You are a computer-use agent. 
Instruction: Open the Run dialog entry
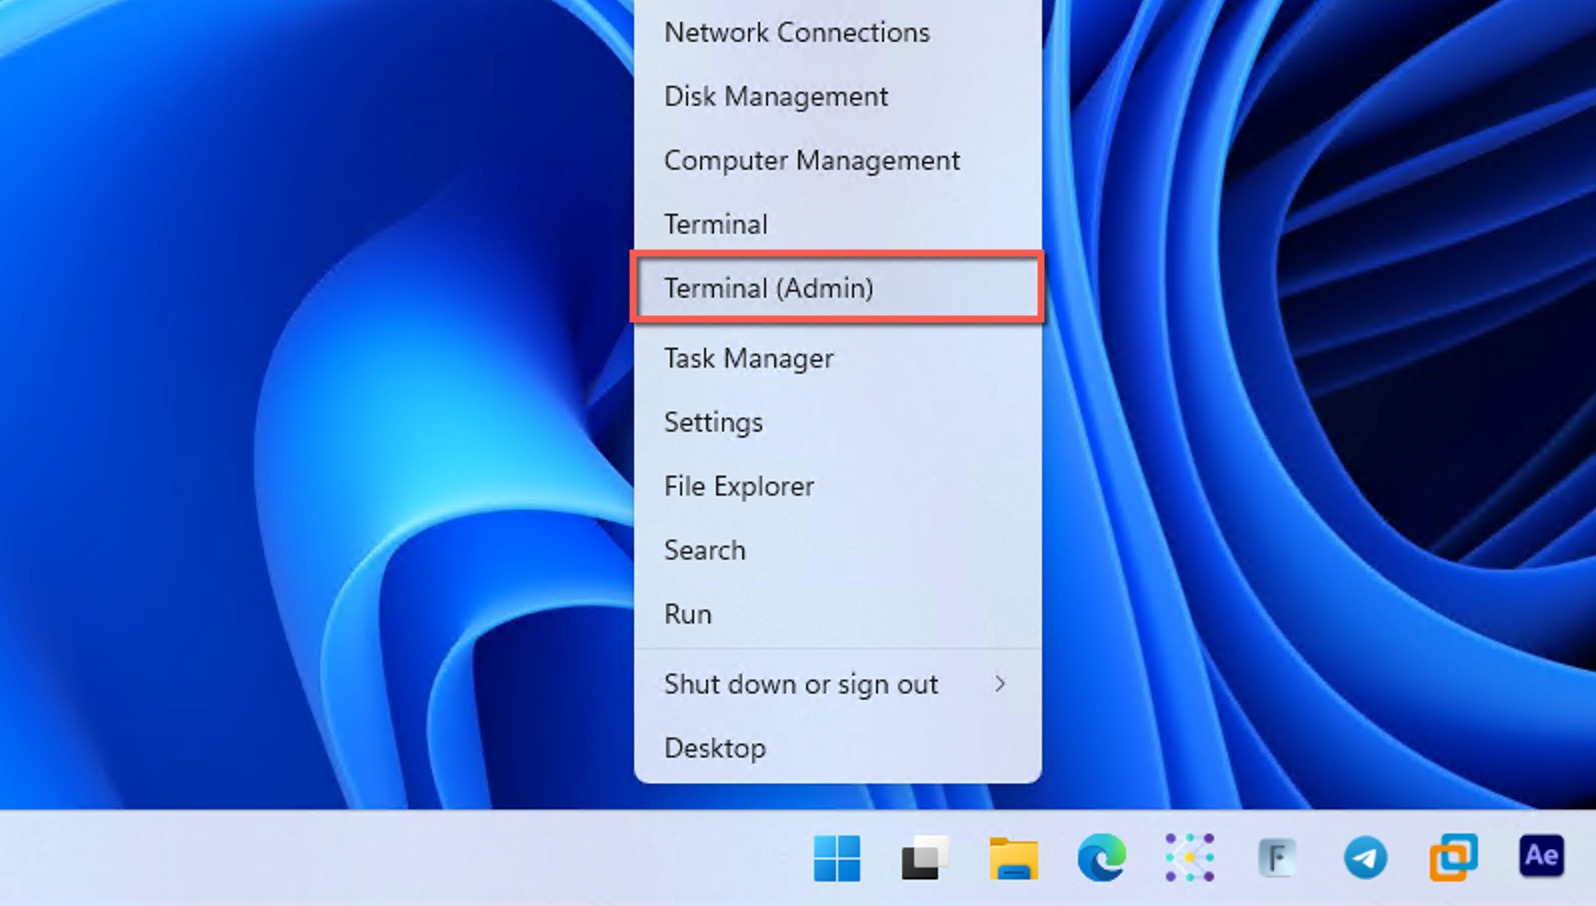click(x=838, y=614)
